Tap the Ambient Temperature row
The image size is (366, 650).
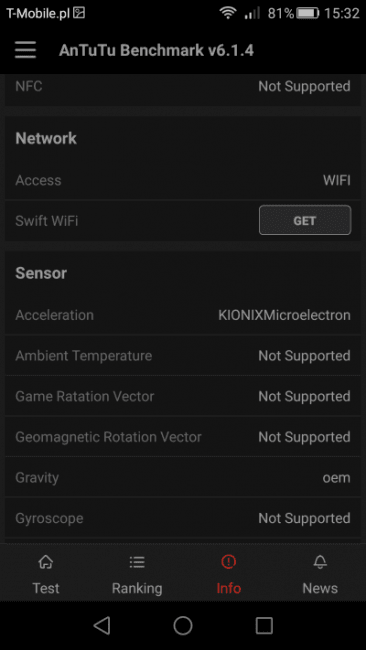tap(183, 356)
